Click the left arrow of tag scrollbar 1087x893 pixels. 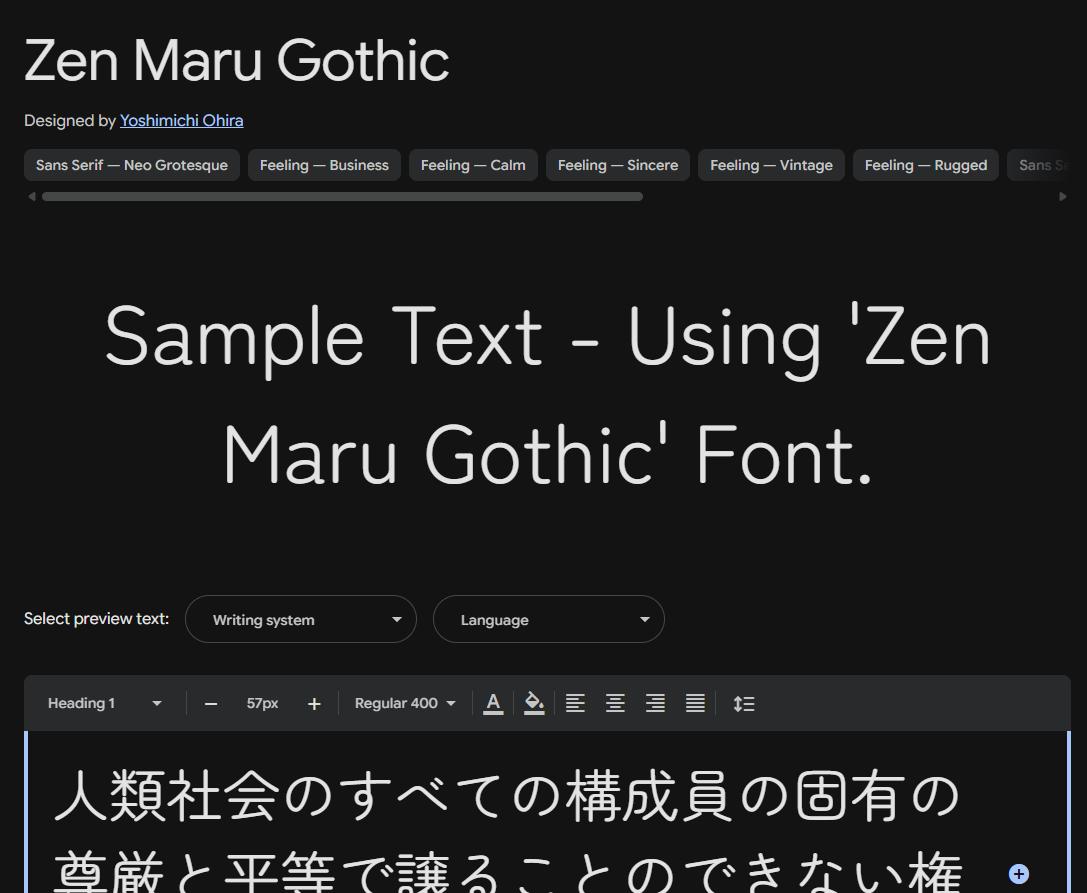tap(31, 196)
